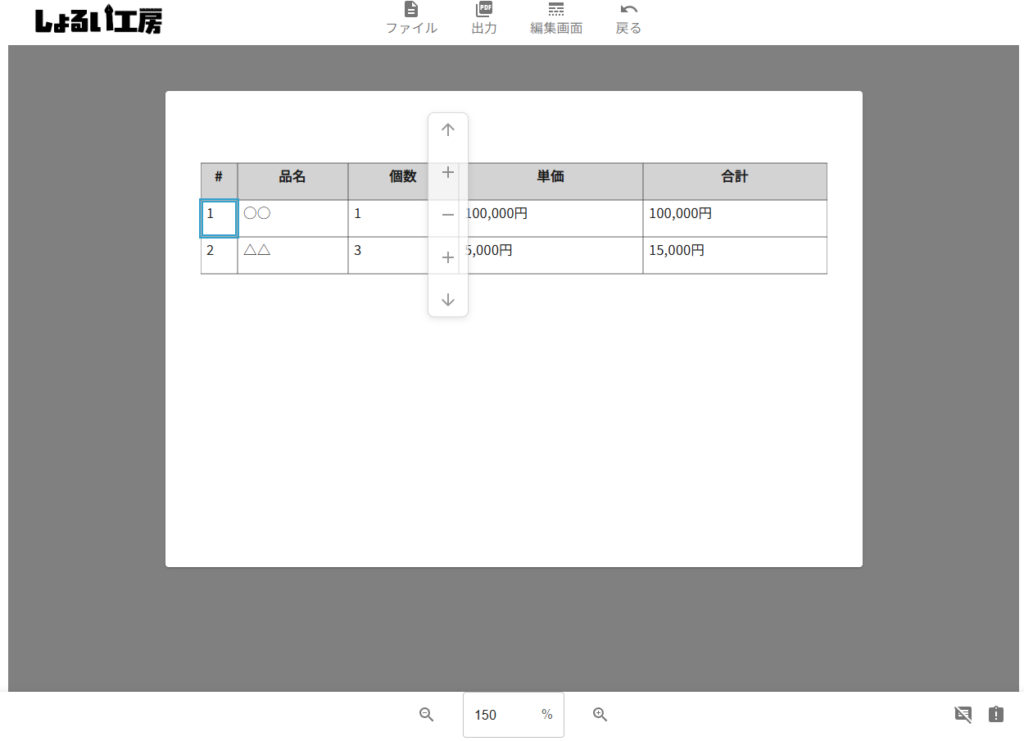1024x741 pixels.
Task: Delete row using the minus icon
Action: (x=448, y=215)
